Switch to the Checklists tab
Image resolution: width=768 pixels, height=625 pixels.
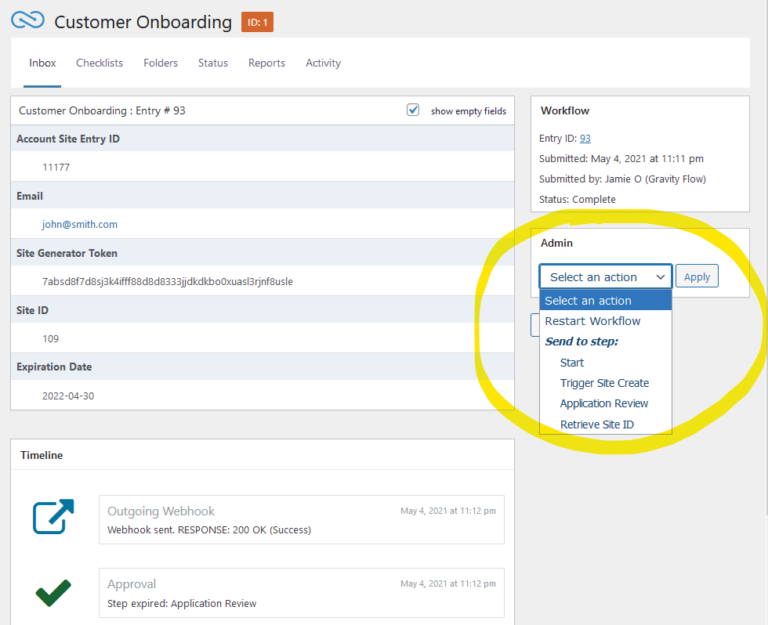tap(99, 63)
